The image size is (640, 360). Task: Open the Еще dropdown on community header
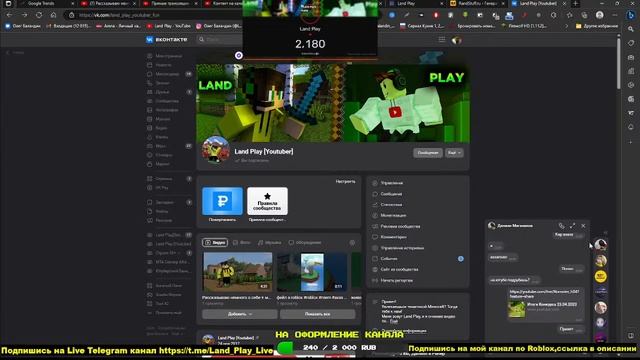(x=454, y=153)
